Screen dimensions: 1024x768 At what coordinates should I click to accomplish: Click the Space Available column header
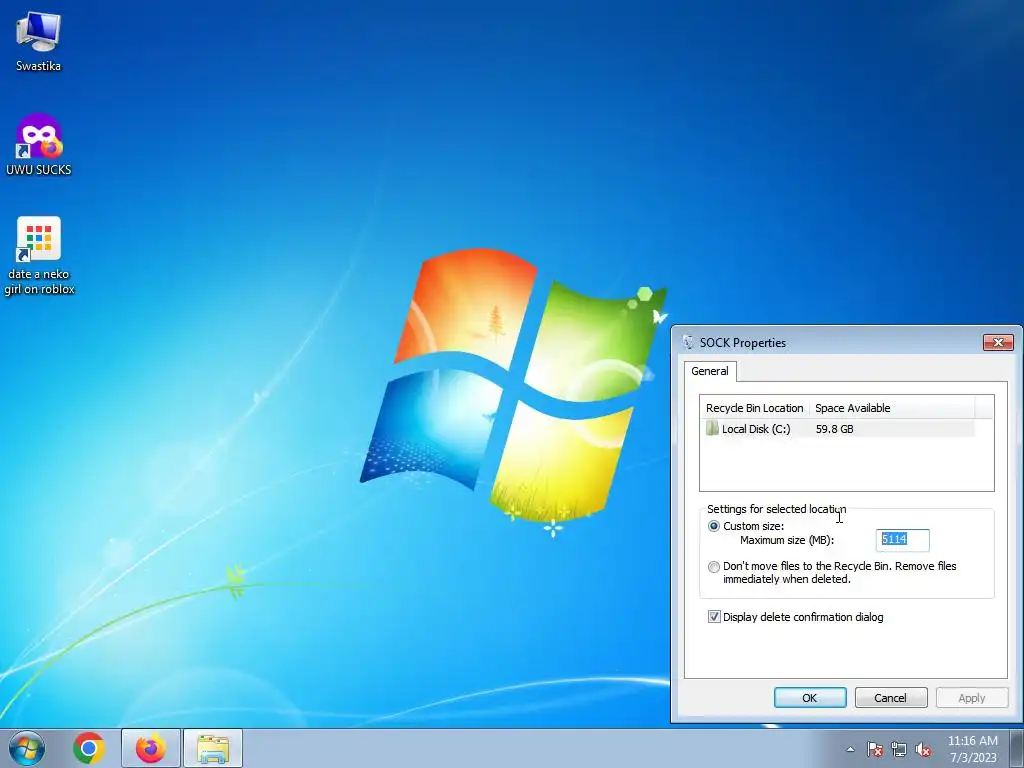coord(891,408)
